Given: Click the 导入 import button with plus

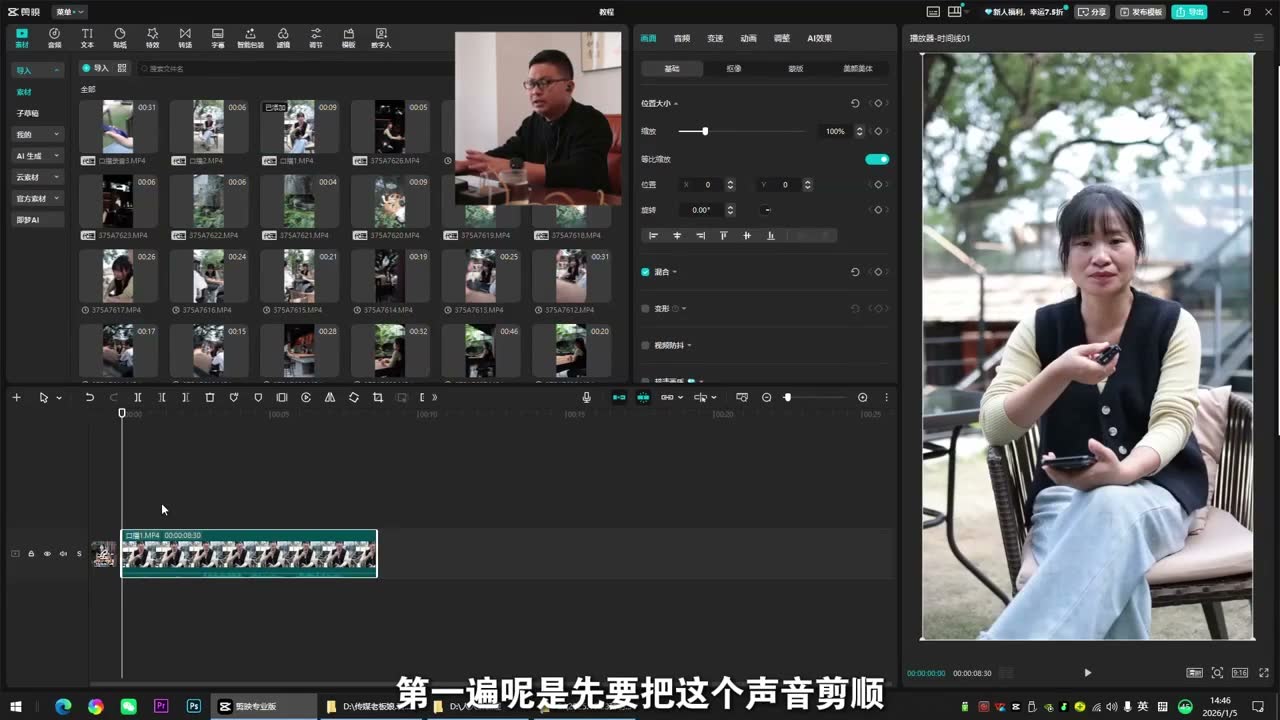Looking at the screenshot, I should [95, 68].
